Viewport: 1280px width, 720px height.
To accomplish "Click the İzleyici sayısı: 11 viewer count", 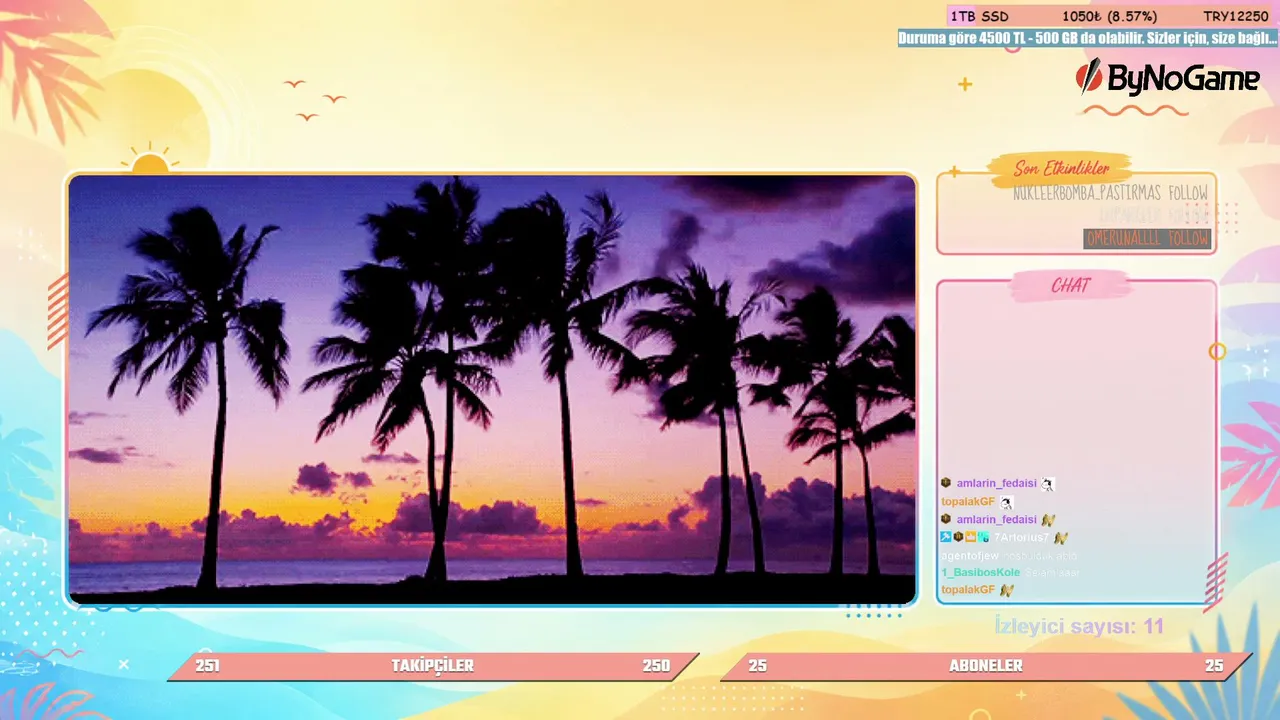I will point(1079,627).
